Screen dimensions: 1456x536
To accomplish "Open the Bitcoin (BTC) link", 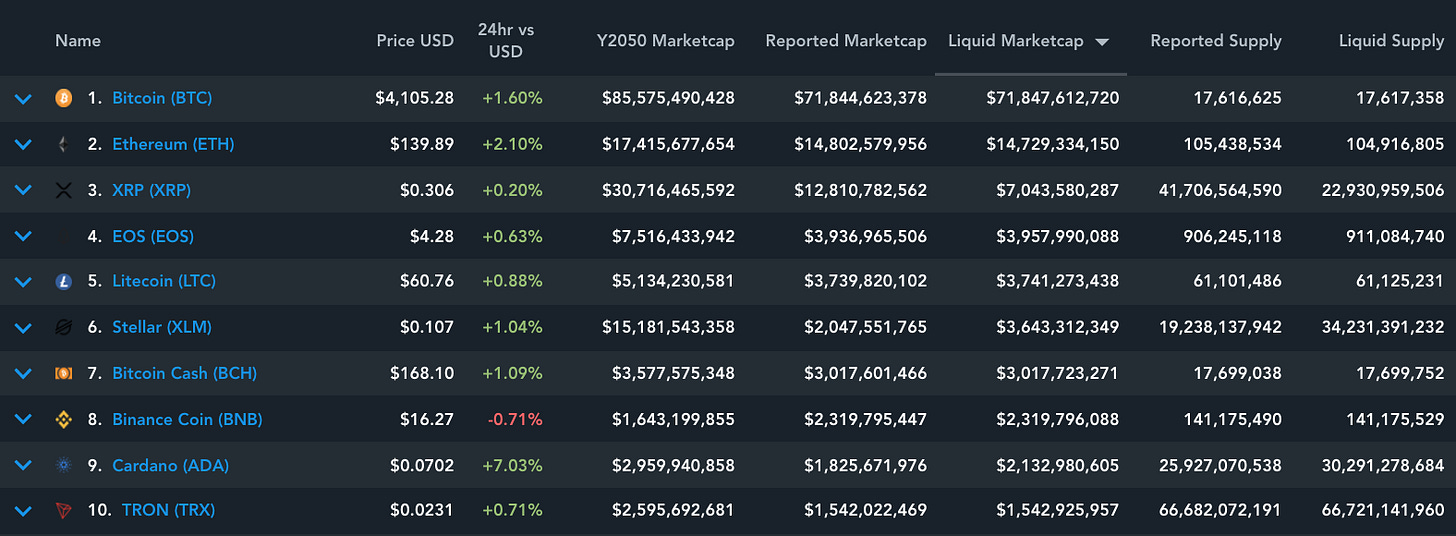I will pyautogui.click(x=162, y=98).
